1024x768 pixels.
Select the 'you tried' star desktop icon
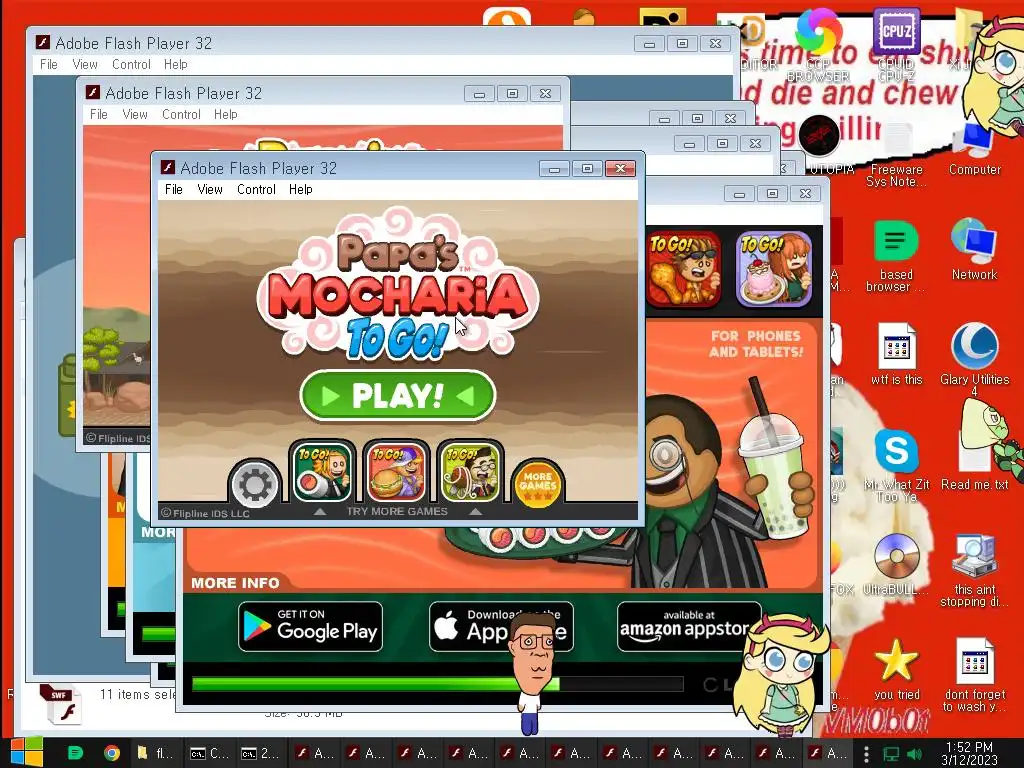click(x=896, y=670)
